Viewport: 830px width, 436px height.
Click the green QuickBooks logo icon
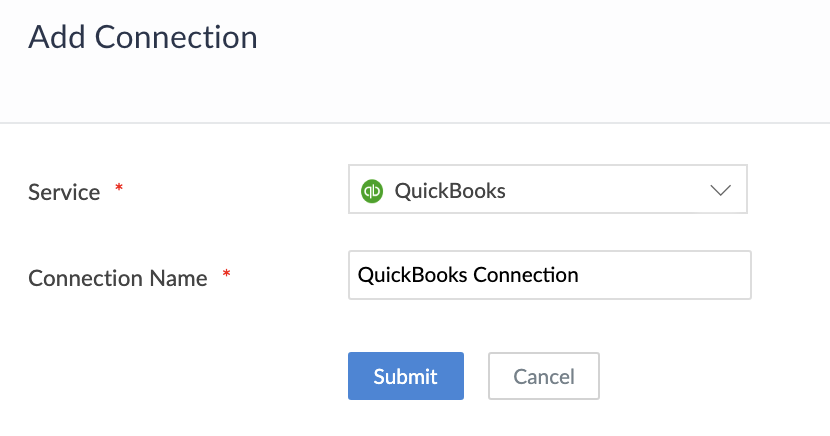coord(373,190)
